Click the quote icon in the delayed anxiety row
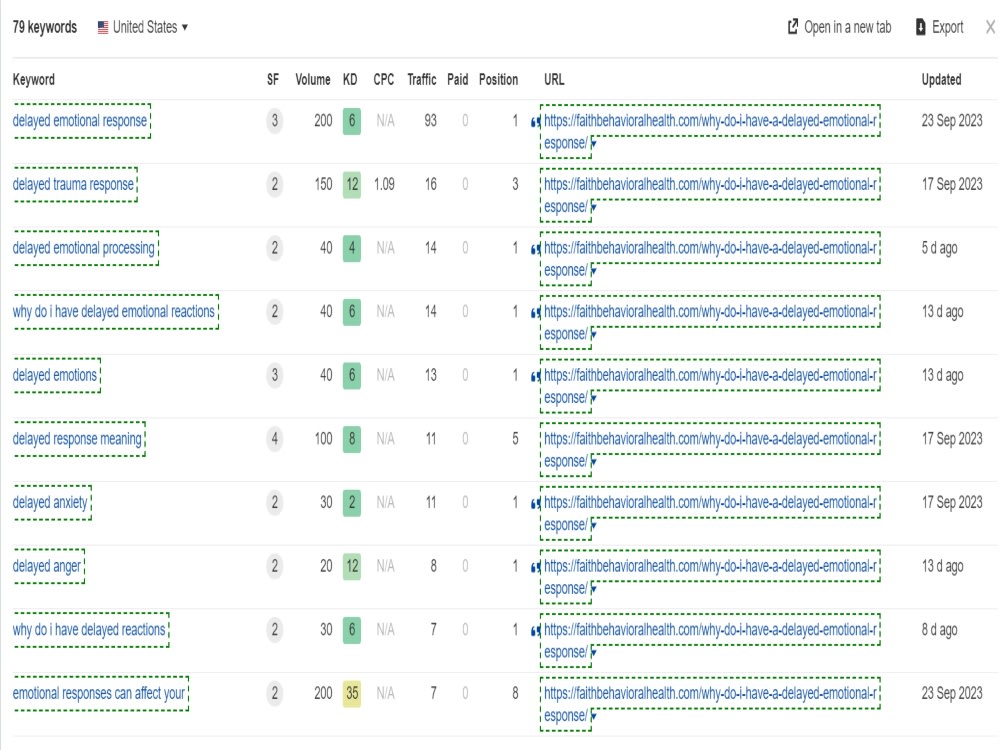The height and width of the screenshot is (750, 1000). click(536, 503)
